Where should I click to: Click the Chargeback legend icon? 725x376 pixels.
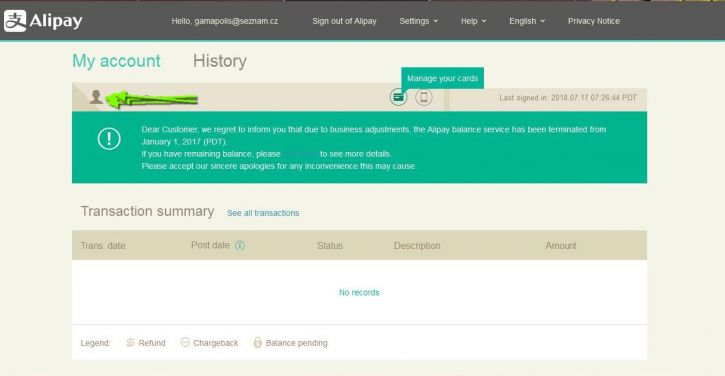click(x=185, y=342)
